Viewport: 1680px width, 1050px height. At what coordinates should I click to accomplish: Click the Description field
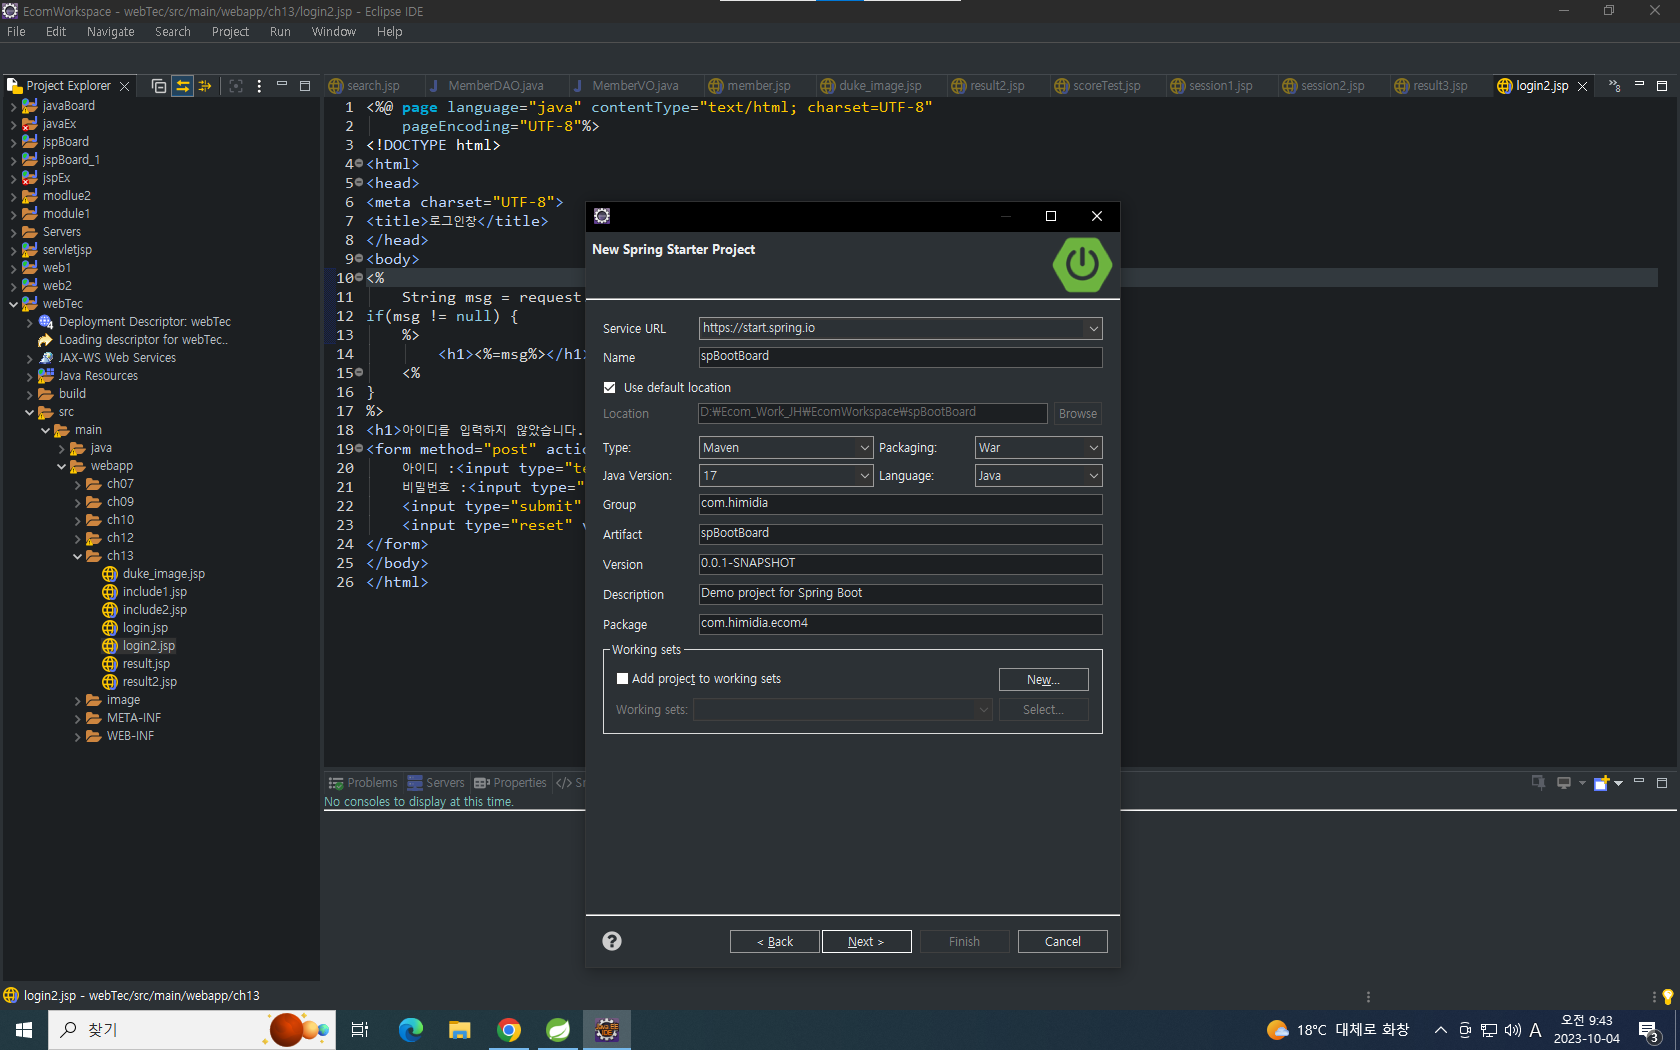[x=900, y=594]
